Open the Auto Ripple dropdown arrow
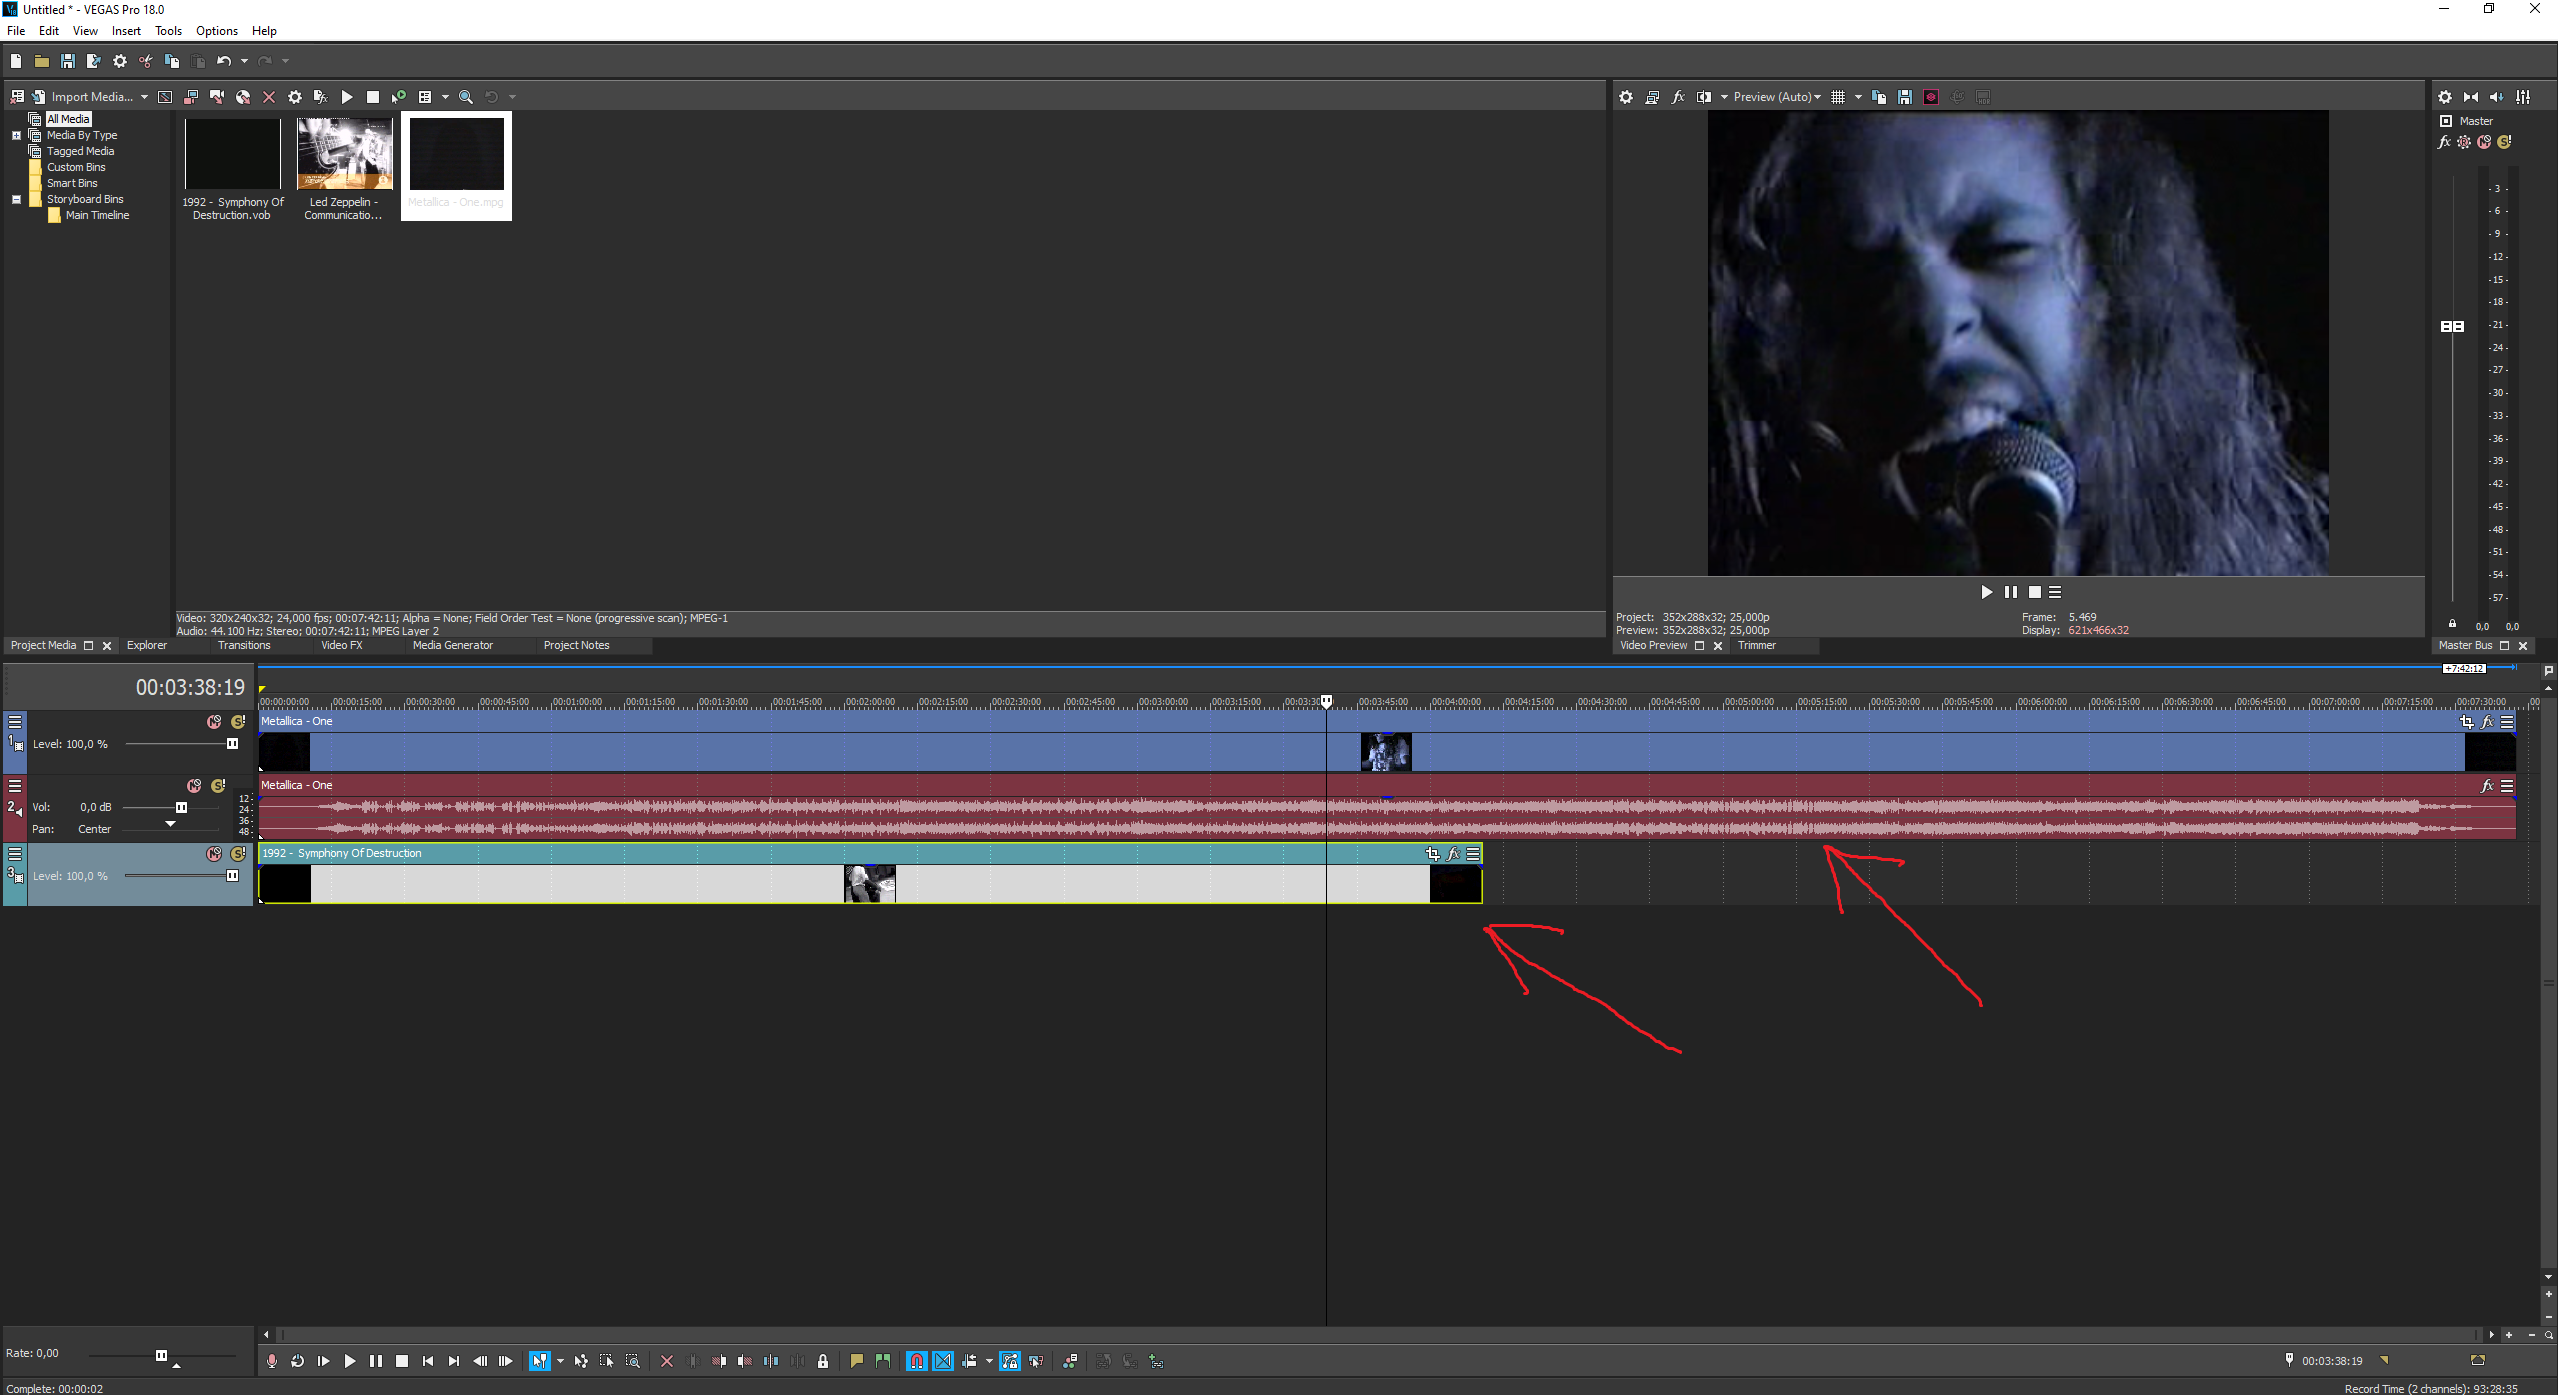The image size is (2558, 1395). [x=989, y=1361]
